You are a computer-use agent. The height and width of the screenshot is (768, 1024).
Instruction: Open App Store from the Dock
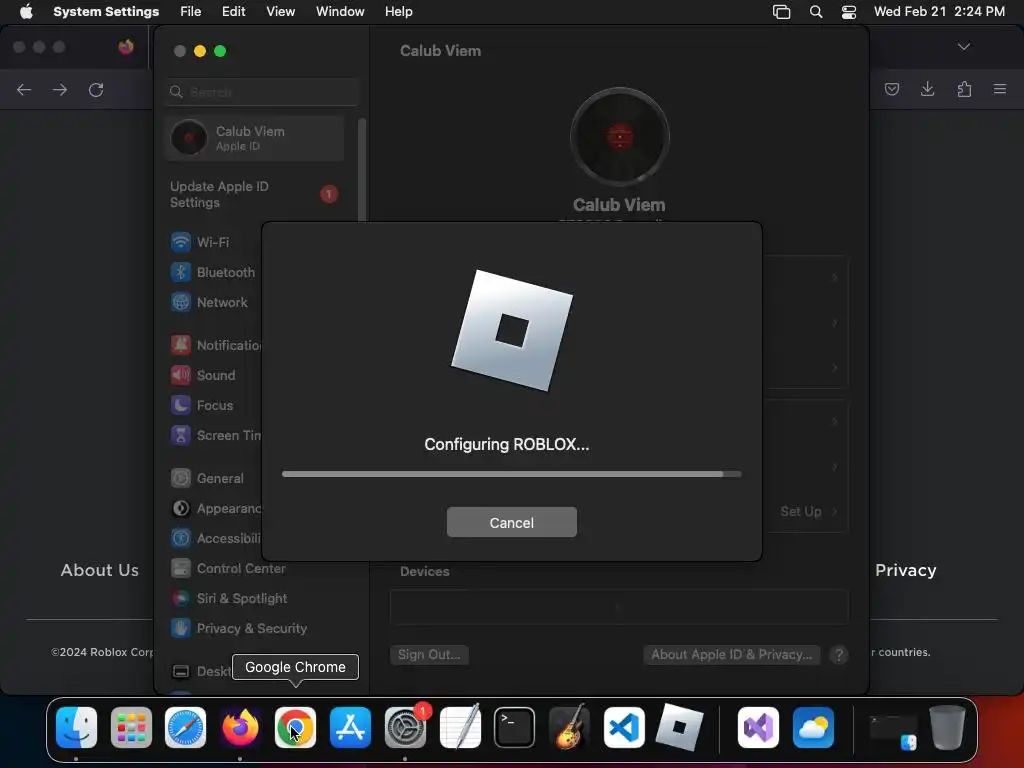(350, 728)
